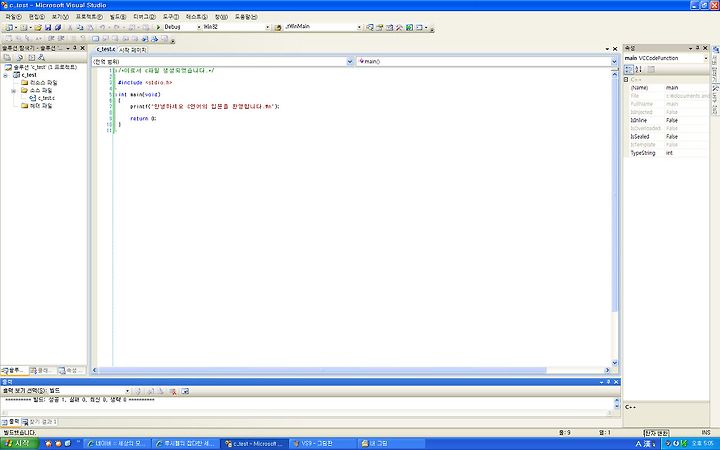Open the 편집 (Edit) menu

click(37, 17)
